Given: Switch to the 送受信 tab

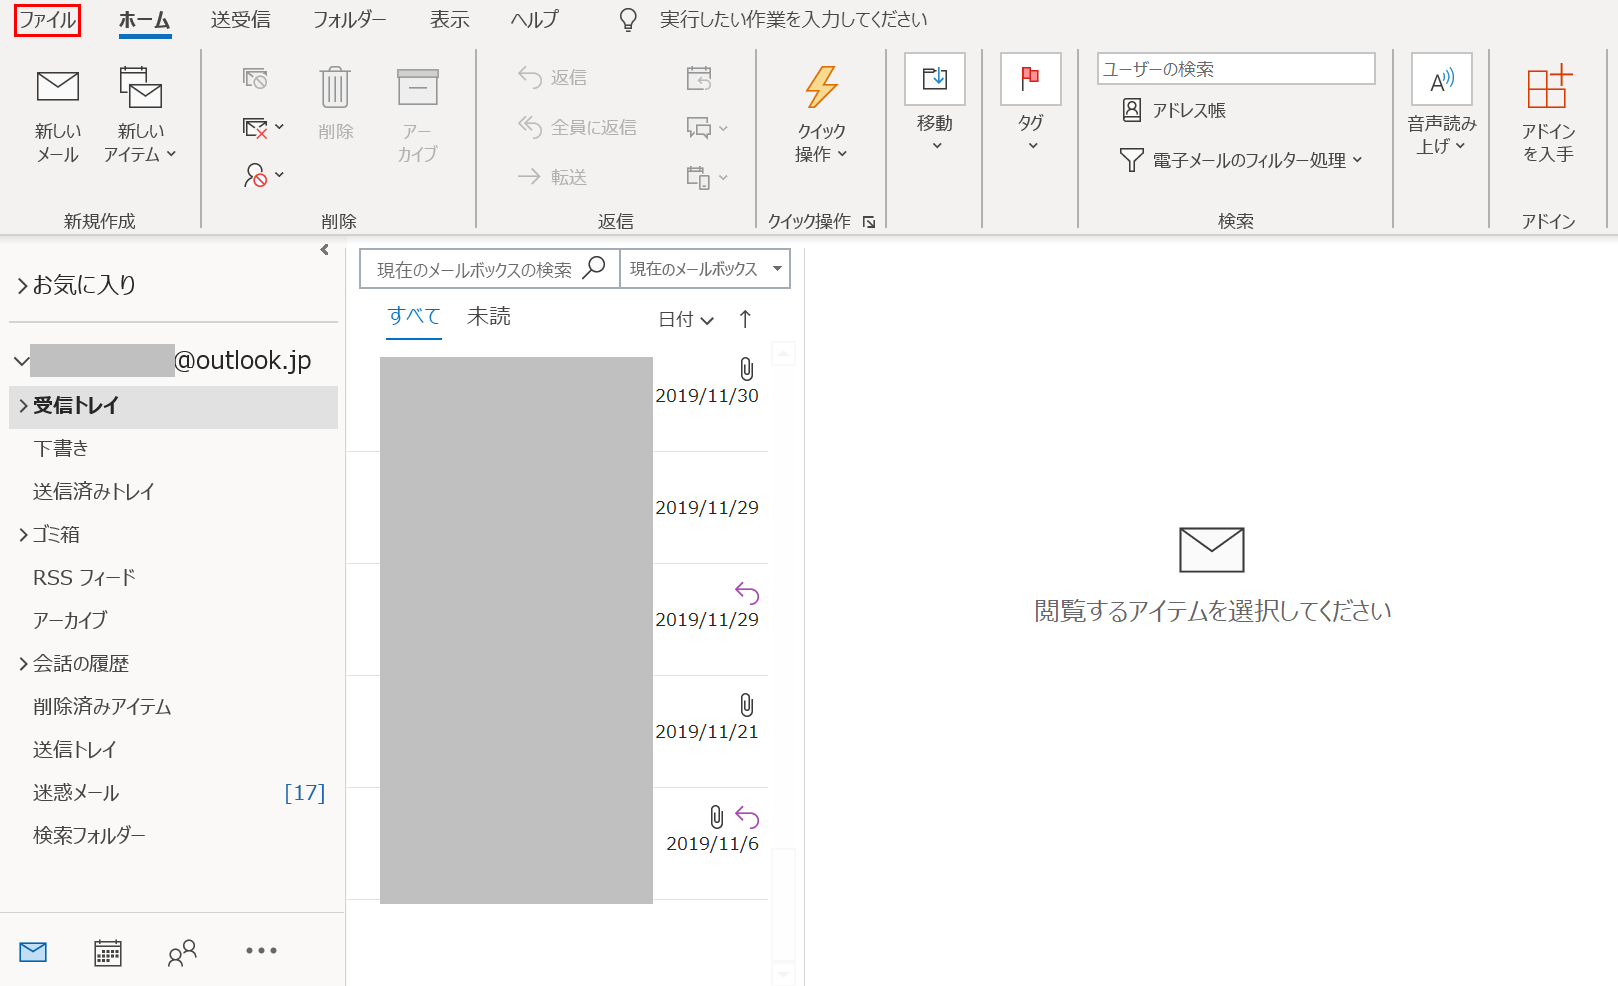Looking at the screenshot, I should click(241, 20).
